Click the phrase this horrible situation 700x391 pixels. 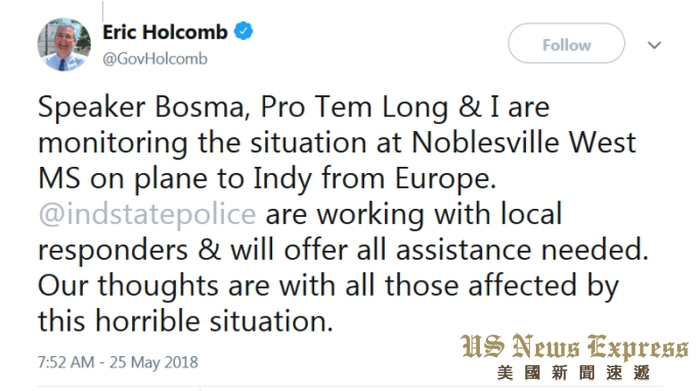point(185,321)
